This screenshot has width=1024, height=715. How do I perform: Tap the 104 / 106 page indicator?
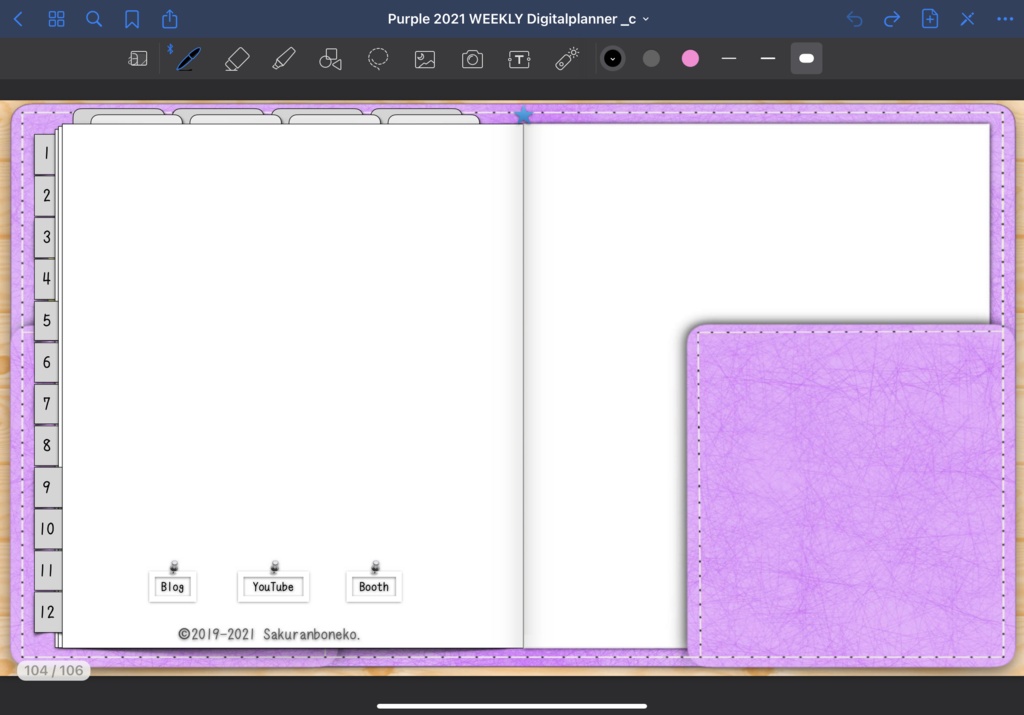[54, 670]
